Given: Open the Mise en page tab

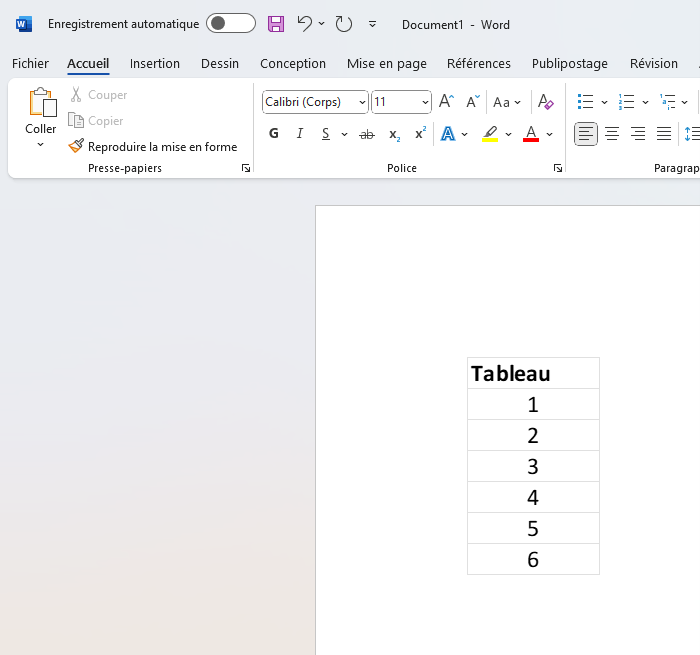Looking at the screenshot, I should (387, 64).
